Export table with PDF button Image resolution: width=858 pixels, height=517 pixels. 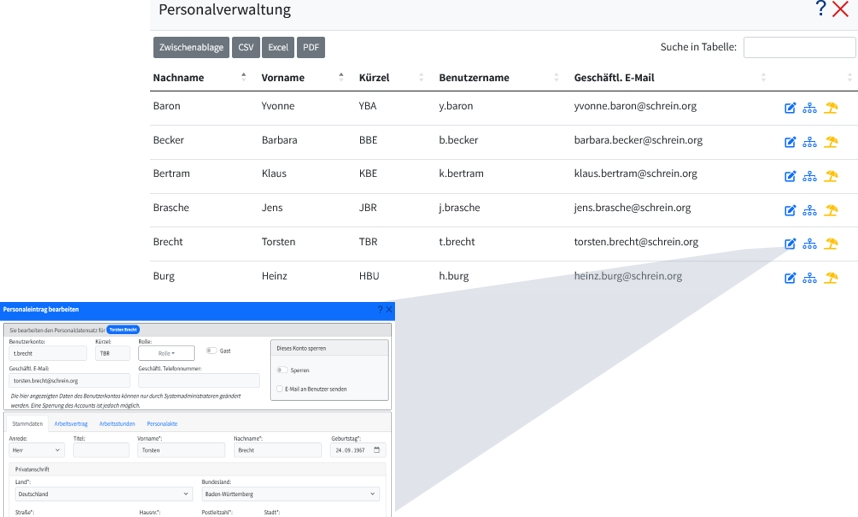pyautogui.click(x=311, y=47)
